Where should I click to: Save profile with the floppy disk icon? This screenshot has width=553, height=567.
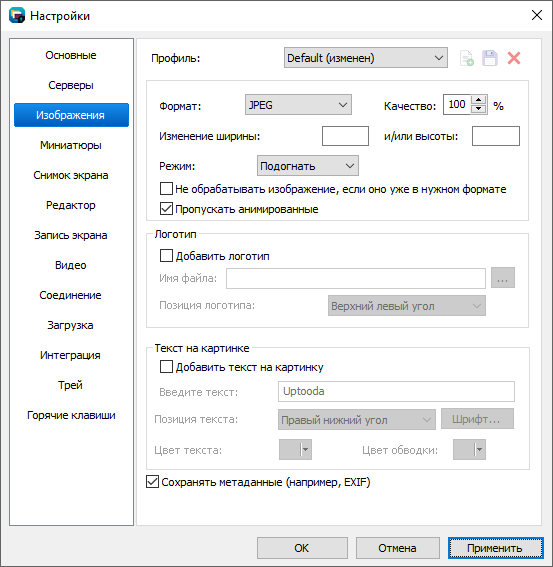click(x=490, y=58)
